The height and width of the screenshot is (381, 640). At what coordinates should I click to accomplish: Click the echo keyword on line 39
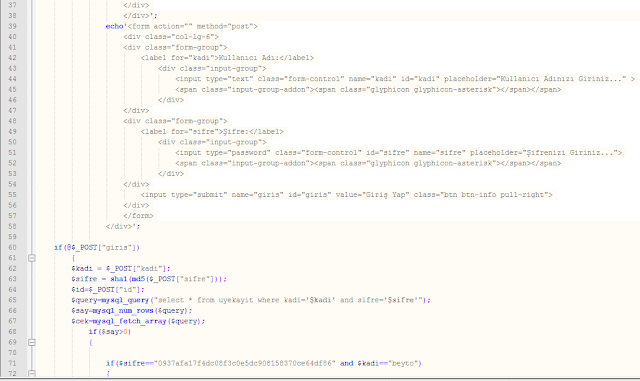click(114, 26)
